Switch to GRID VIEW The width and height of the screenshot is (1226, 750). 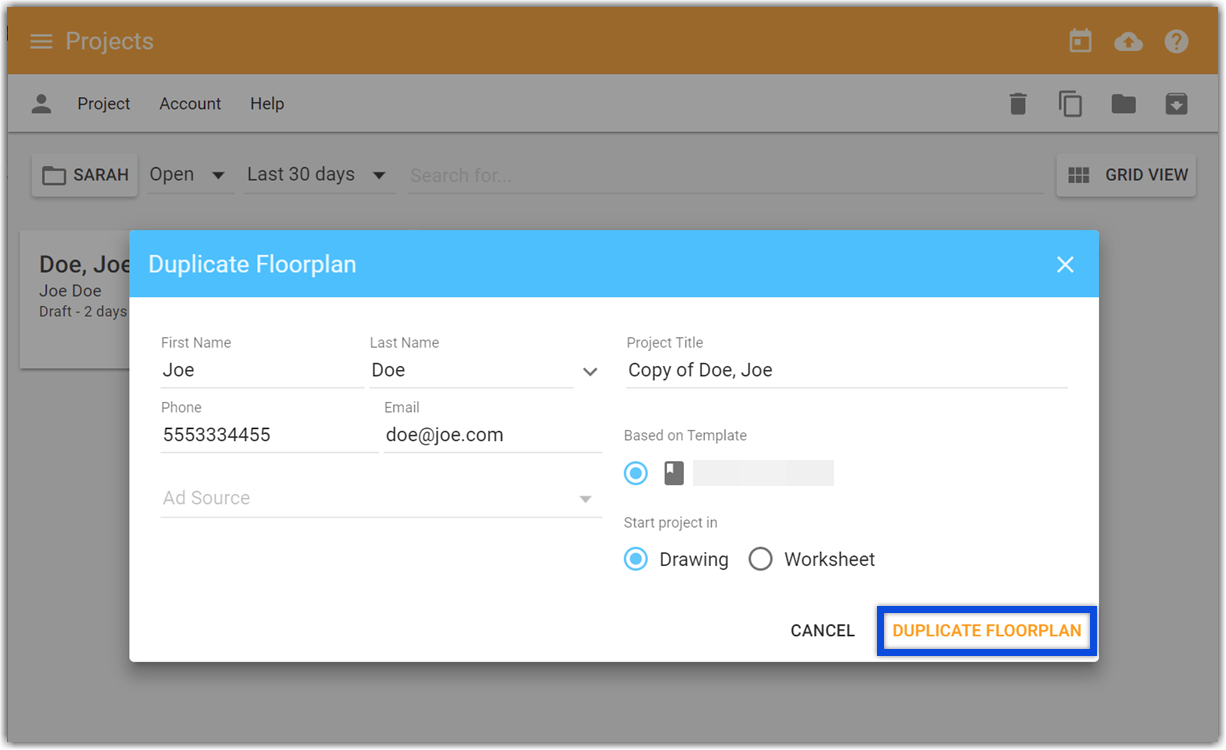(1127, 175)
